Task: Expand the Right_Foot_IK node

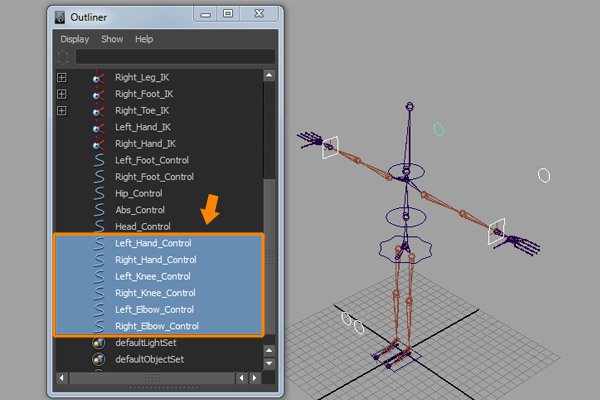Action: pyautogui.click(x=62, y=94)
